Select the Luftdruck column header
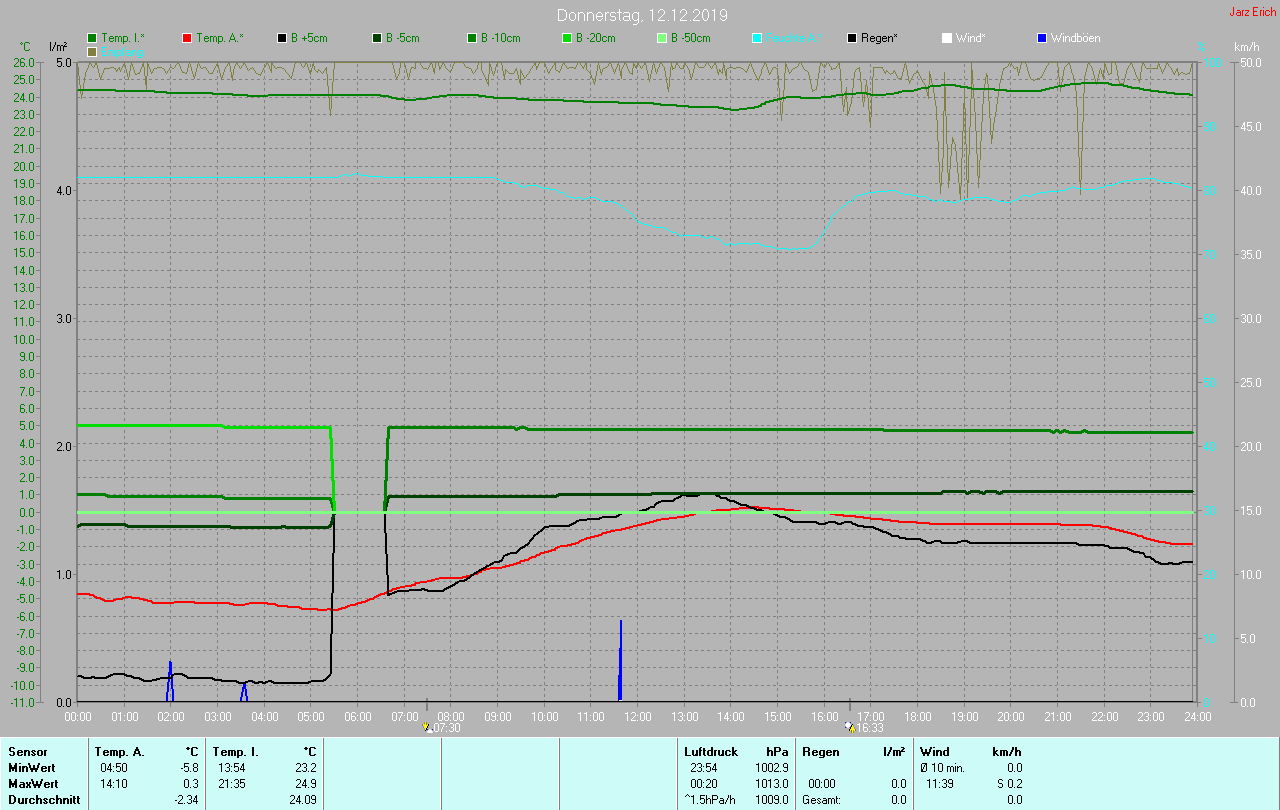 click(x=710, y=751)
